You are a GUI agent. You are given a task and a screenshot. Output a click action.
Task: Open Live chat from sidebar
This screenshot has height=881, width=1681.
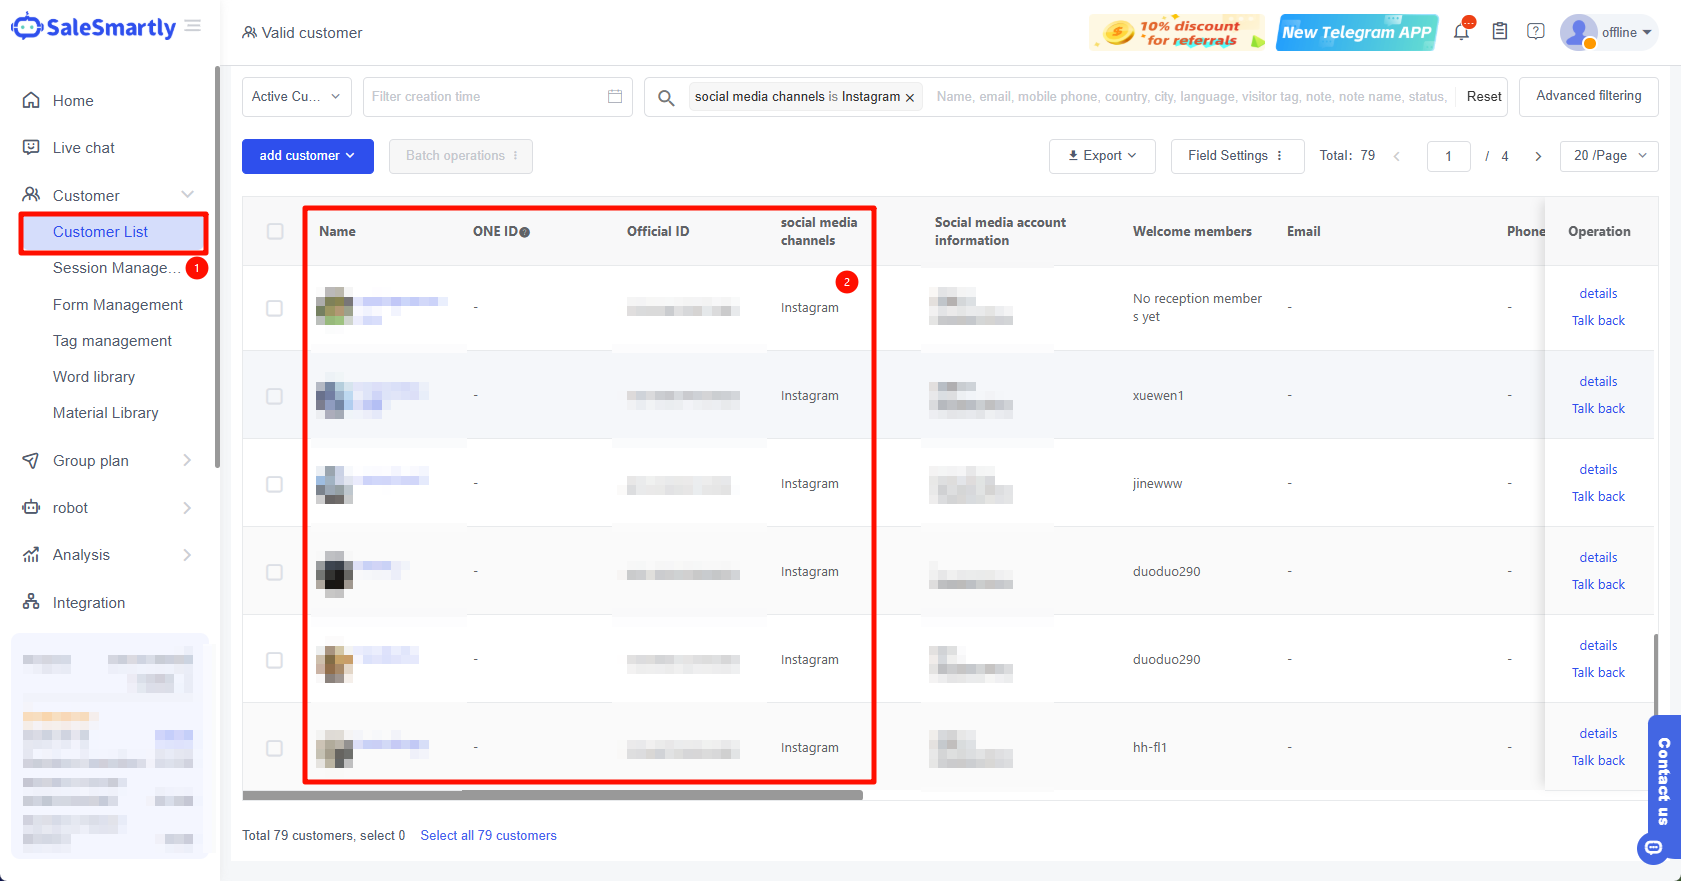point(83,148)
